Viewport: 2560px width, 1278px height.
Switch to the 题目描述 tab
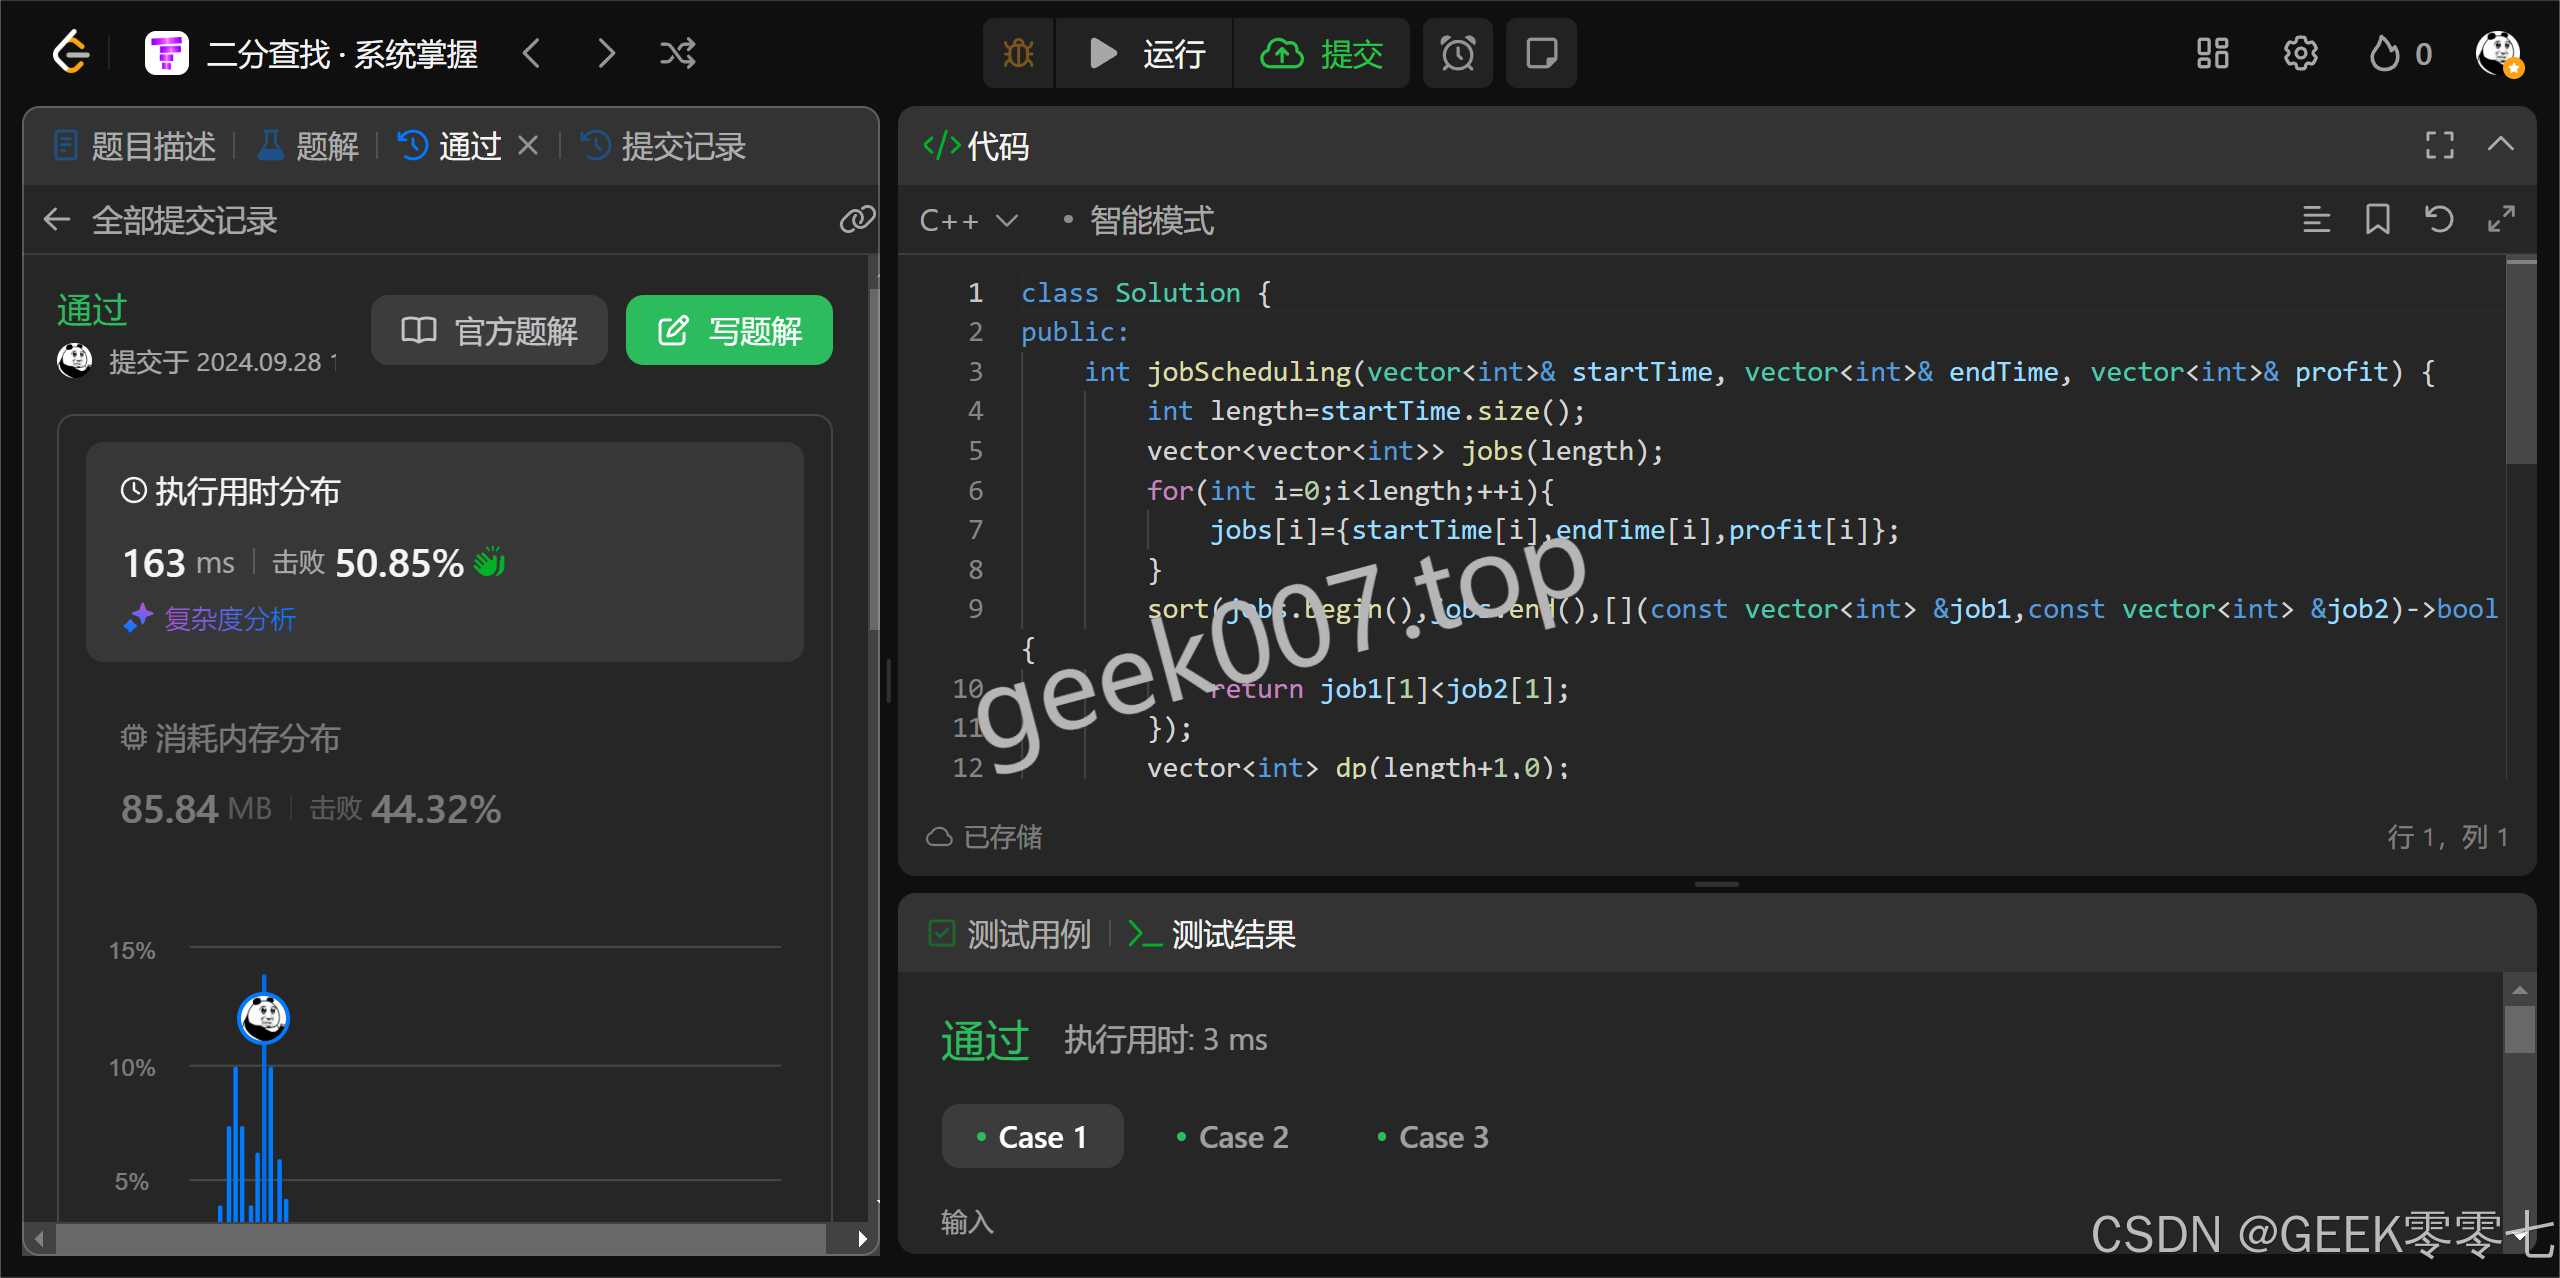[x=136, y=146]
